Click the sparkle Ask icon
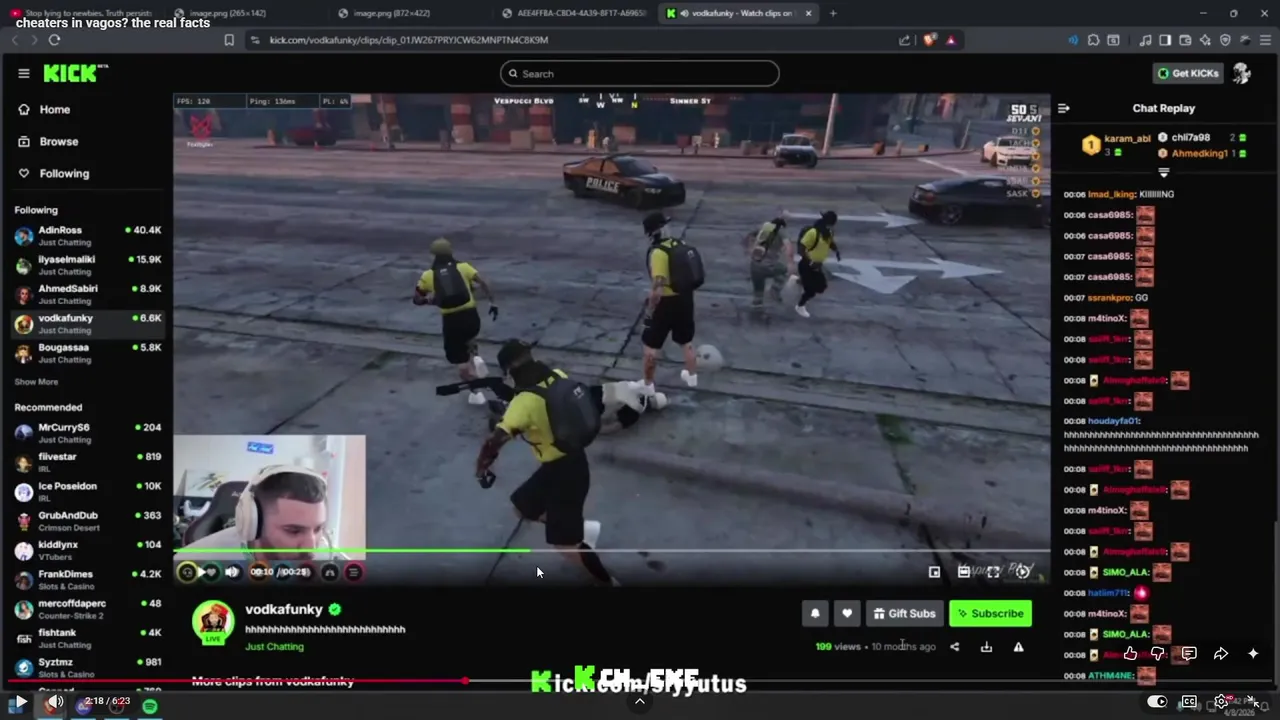Image resolution: width=1280 pixels, height=720 pixels. coord(1253,653)
